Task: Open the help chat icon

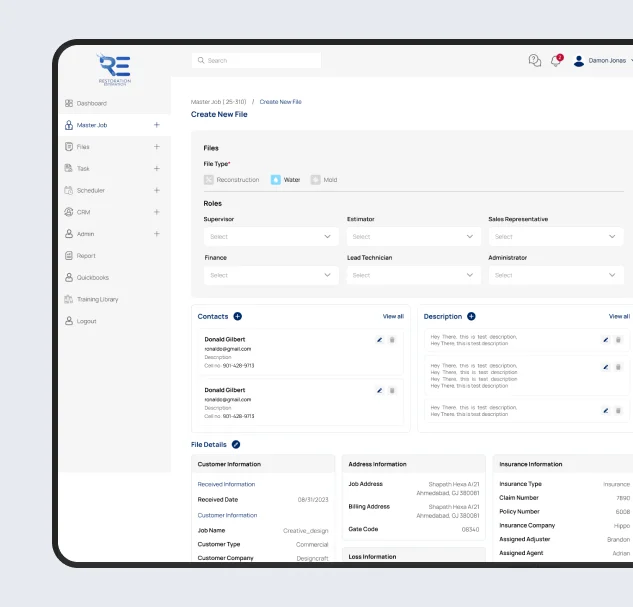Action: (534, 61)
